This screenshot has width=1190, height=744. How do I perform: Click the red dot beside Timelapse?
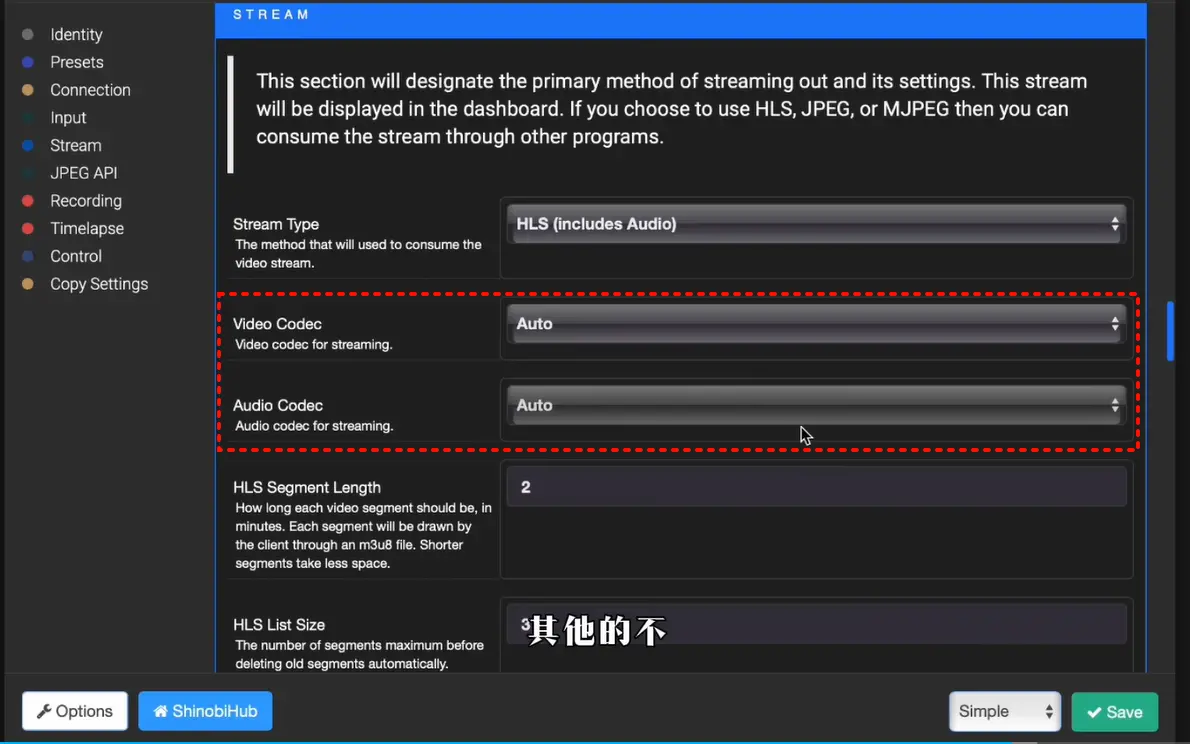[x=28, y=229]
